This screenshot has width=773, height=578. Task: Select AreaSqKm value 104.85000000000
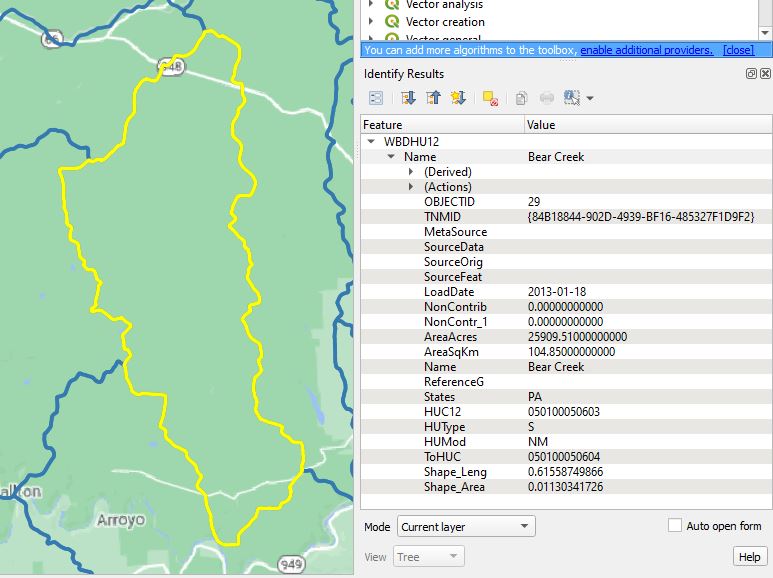tap(571, 352)
